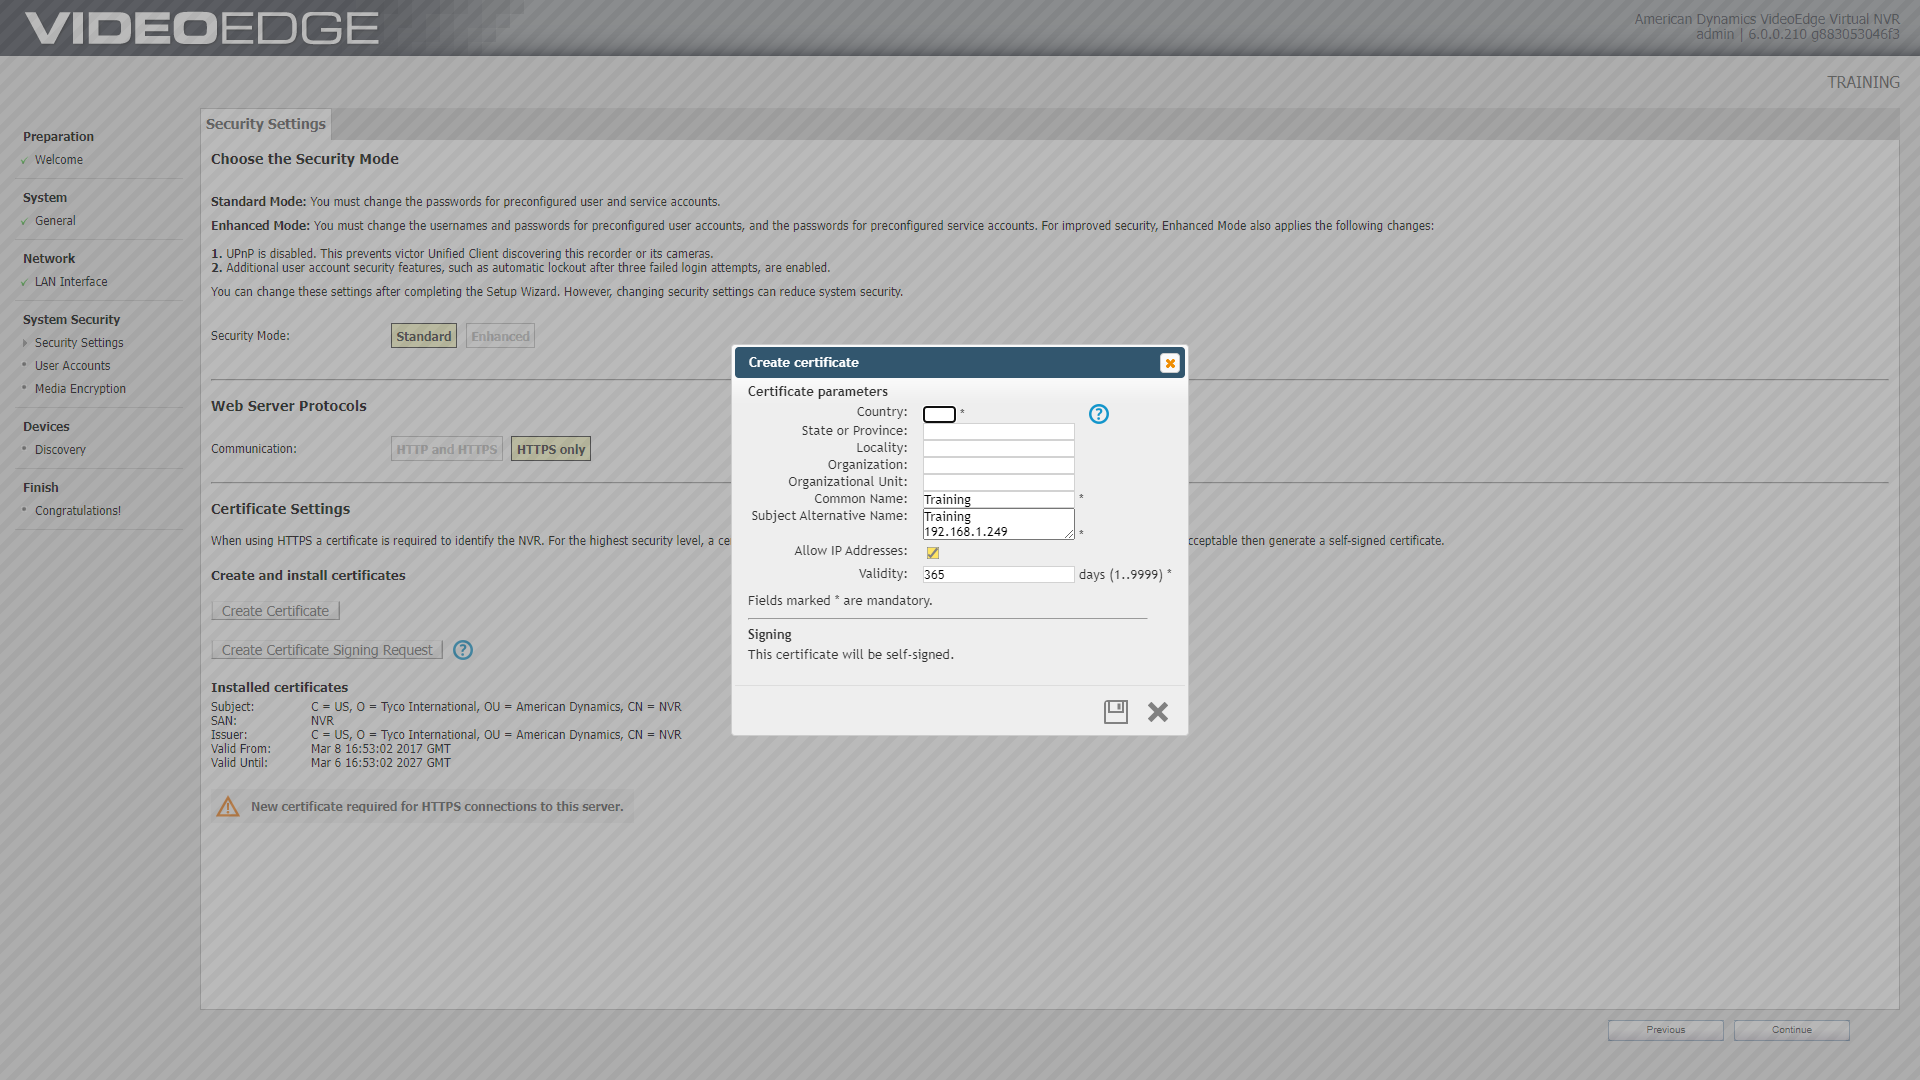Open Media Encryption sidebar item
1920x1080 pixels.
tap(80, 389)
